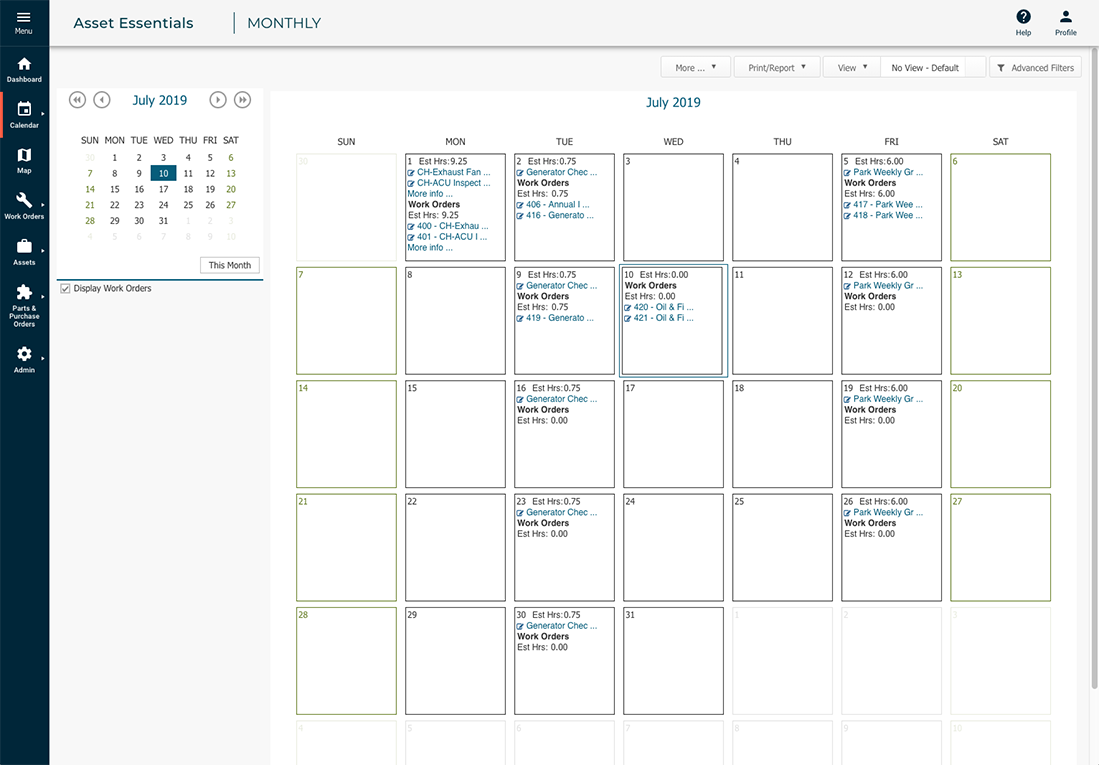
Task: Expand Assets submenu arrow in sidebar
Action: (43, 250)
